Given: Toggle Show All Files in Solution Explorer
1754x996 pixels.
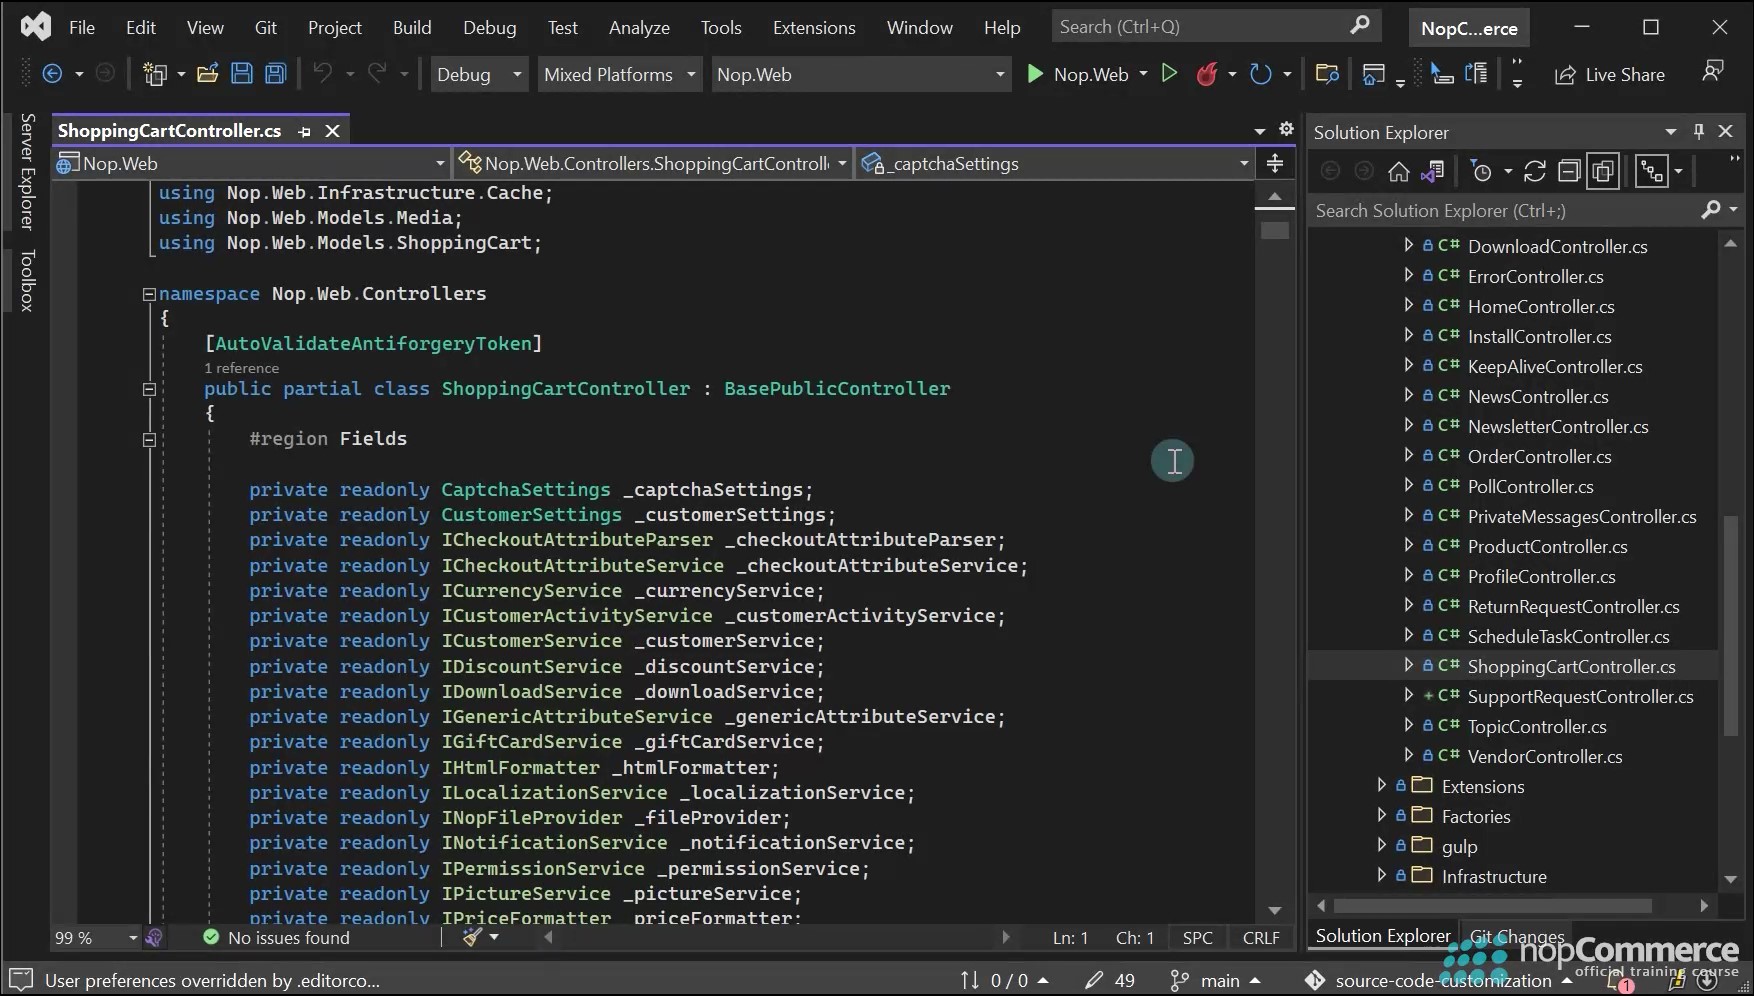Looking at the screenshot, I should click(1603, 172).
